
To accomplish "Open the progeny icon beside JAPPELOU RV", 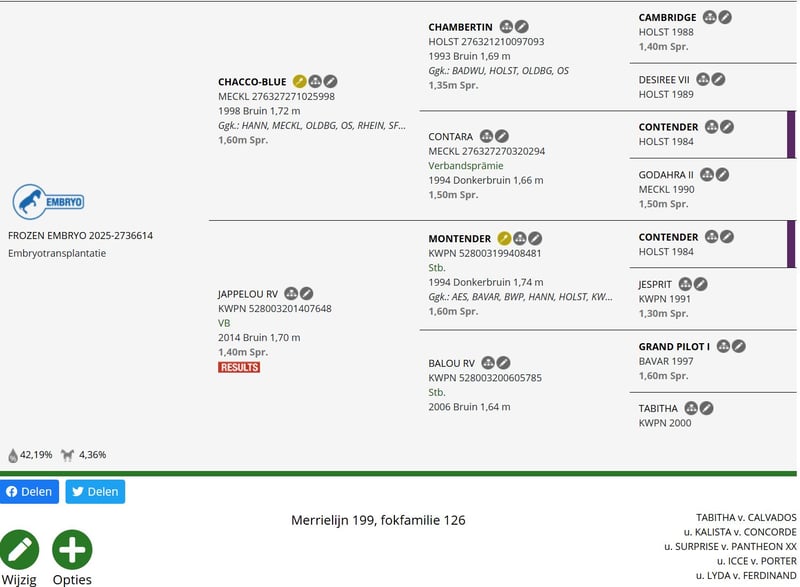I will [x=291, y=294].
